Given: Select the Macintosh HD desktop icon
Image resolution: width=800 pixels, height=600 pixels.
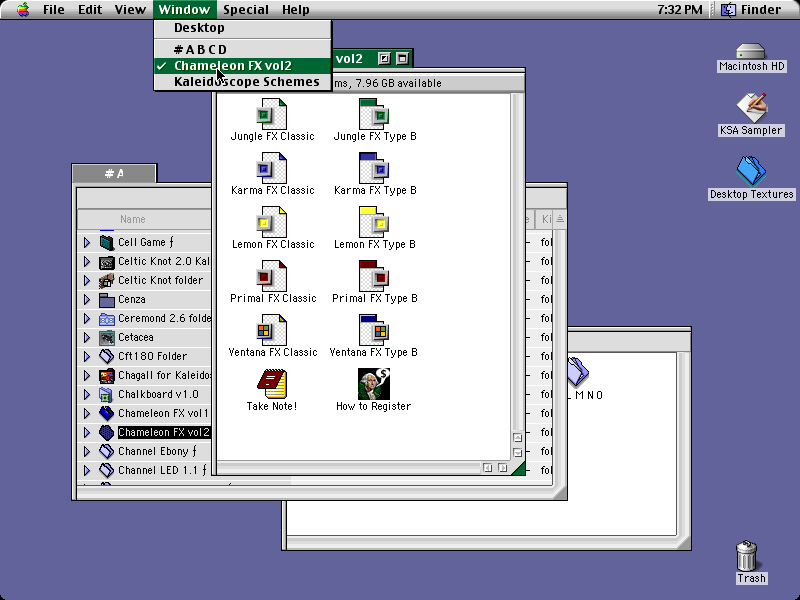Looking at the screenshot, I should point(751,52).
